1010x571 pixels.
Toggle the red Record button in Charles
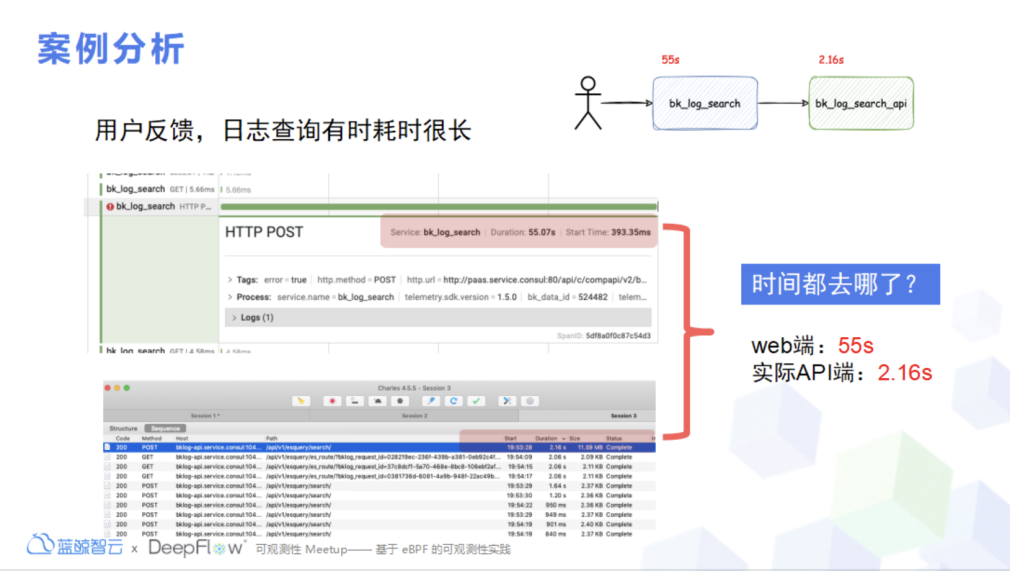[x=332, y=401]
